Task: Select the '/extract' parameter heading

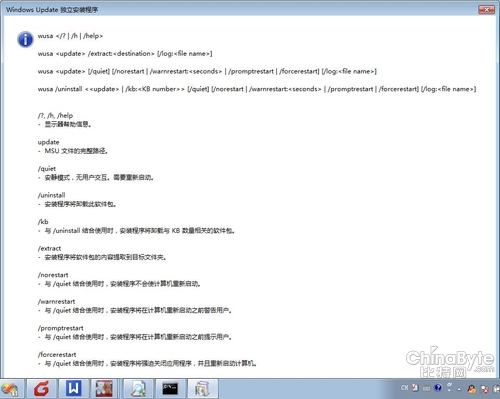Action: click(x=49, y=249)
